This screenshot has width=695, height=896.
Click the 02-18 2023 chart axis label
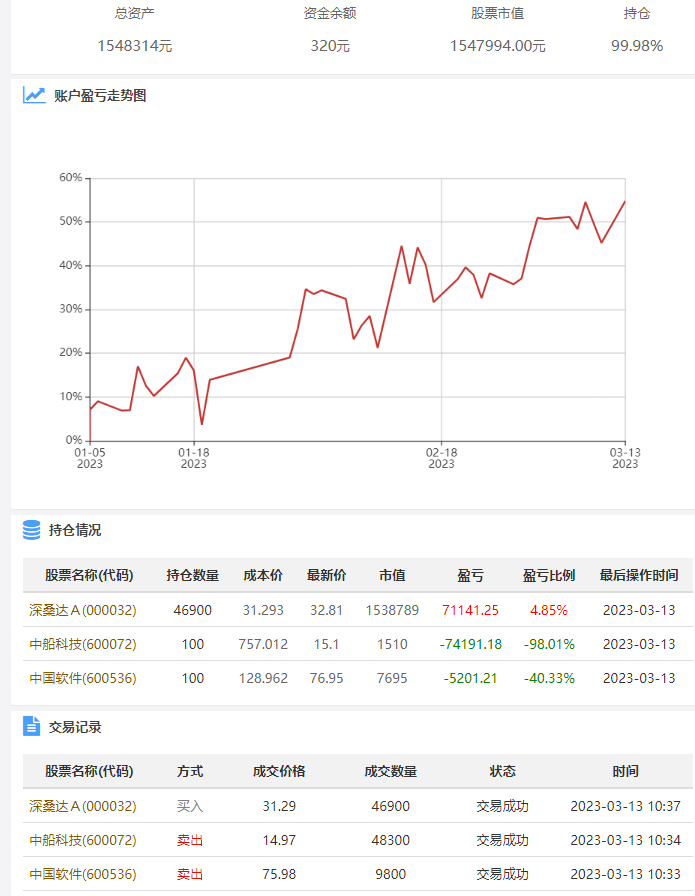[441, 458]
